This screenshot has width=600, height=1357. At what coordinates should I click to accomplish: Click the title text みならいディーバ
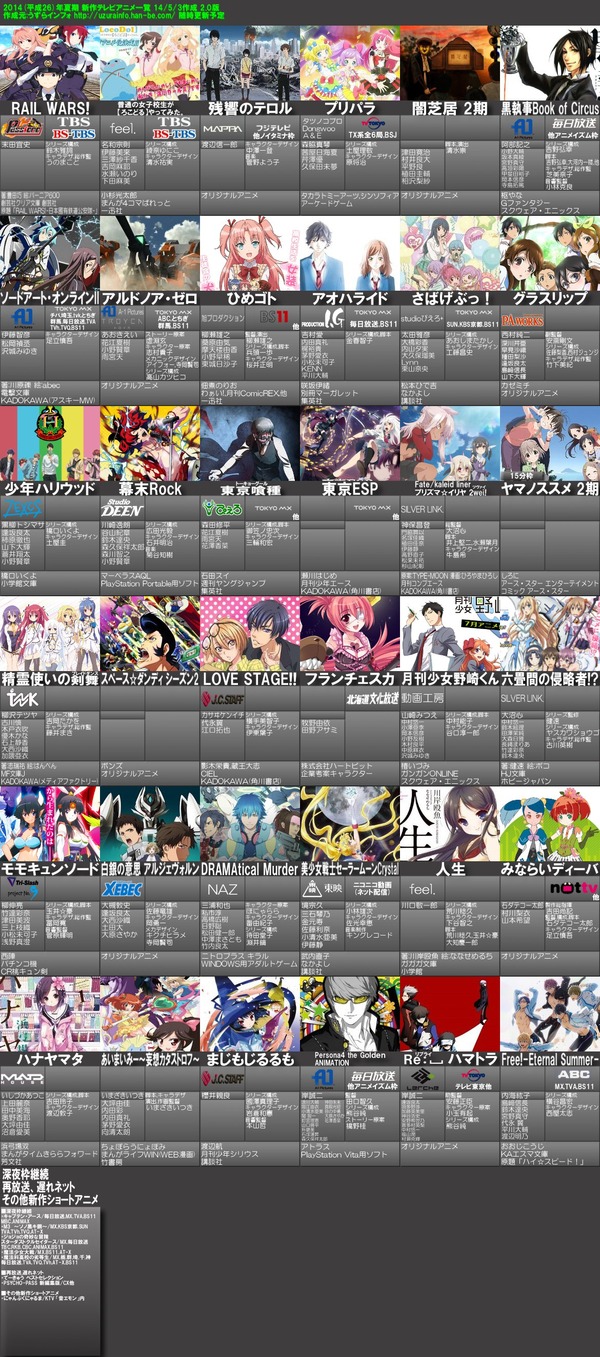pos(550,868)
